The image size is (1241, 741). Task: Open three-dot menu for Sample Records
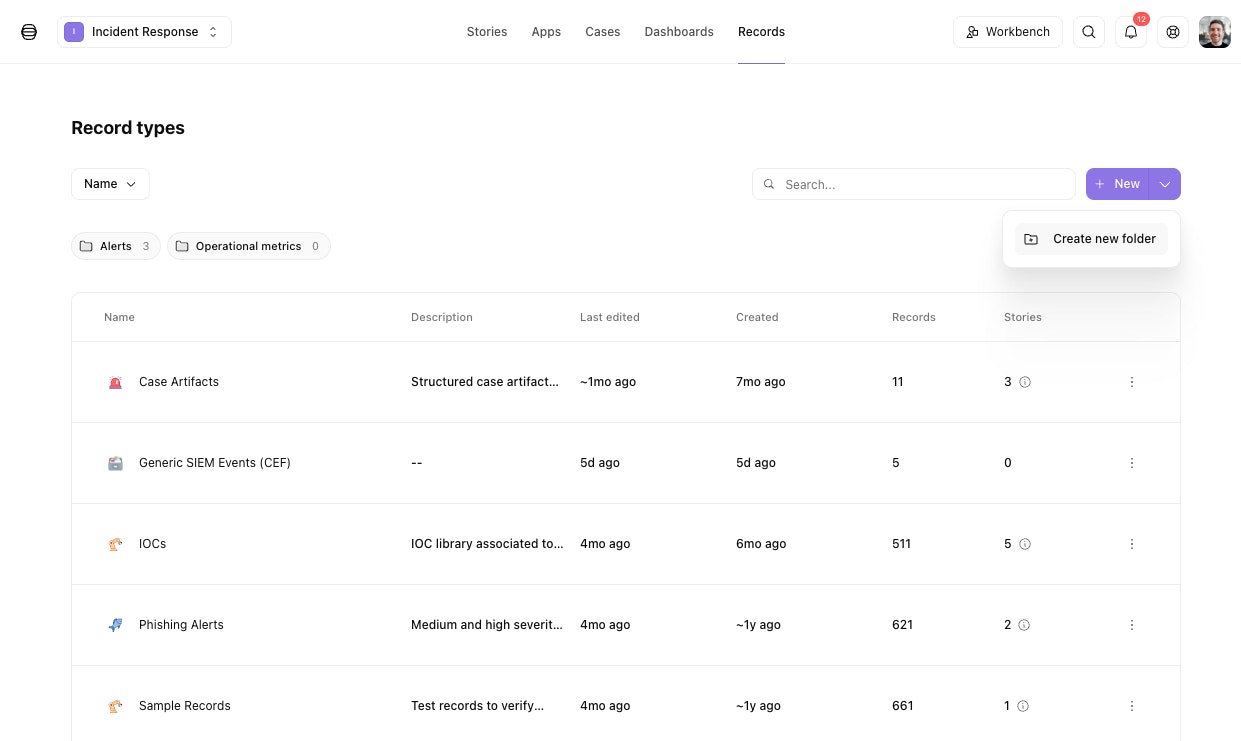click(x=1132, y=706)
